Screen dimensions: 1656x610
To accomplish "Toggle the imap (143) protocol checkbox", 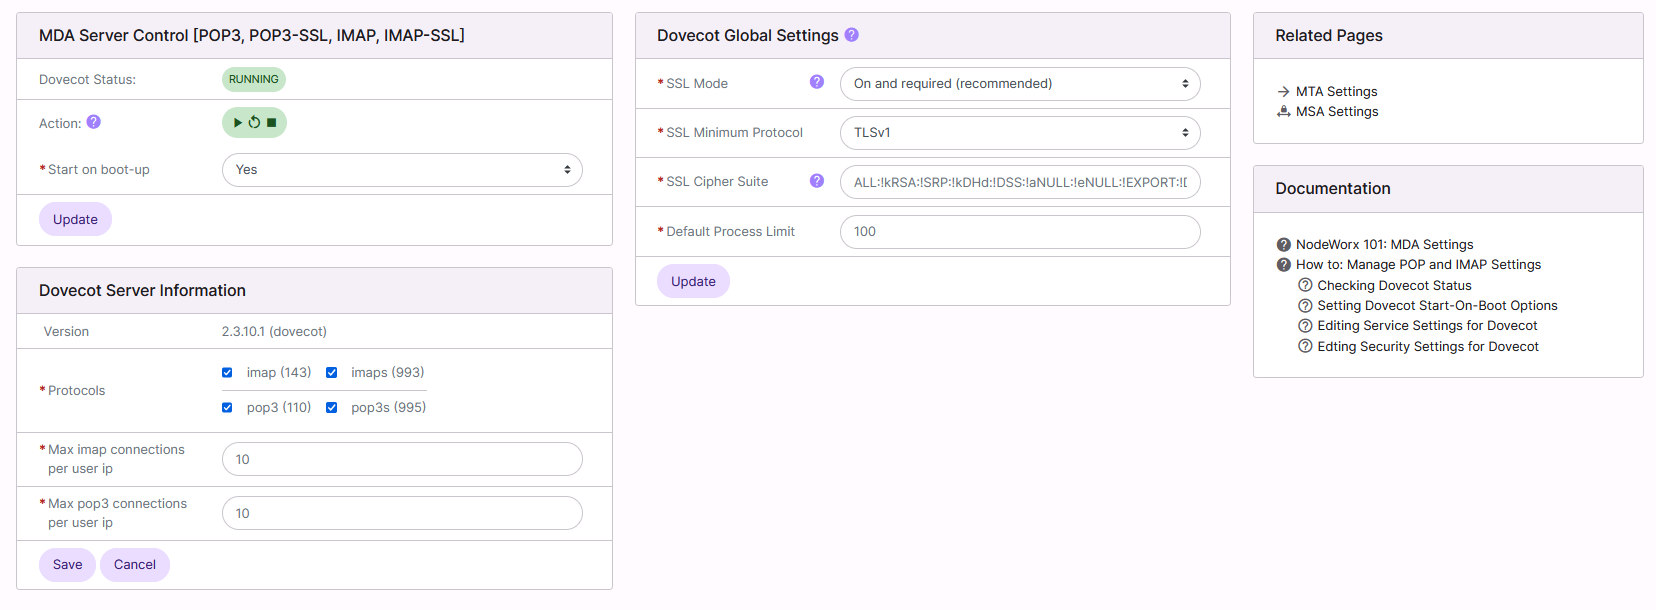I will tap(227, 373).
